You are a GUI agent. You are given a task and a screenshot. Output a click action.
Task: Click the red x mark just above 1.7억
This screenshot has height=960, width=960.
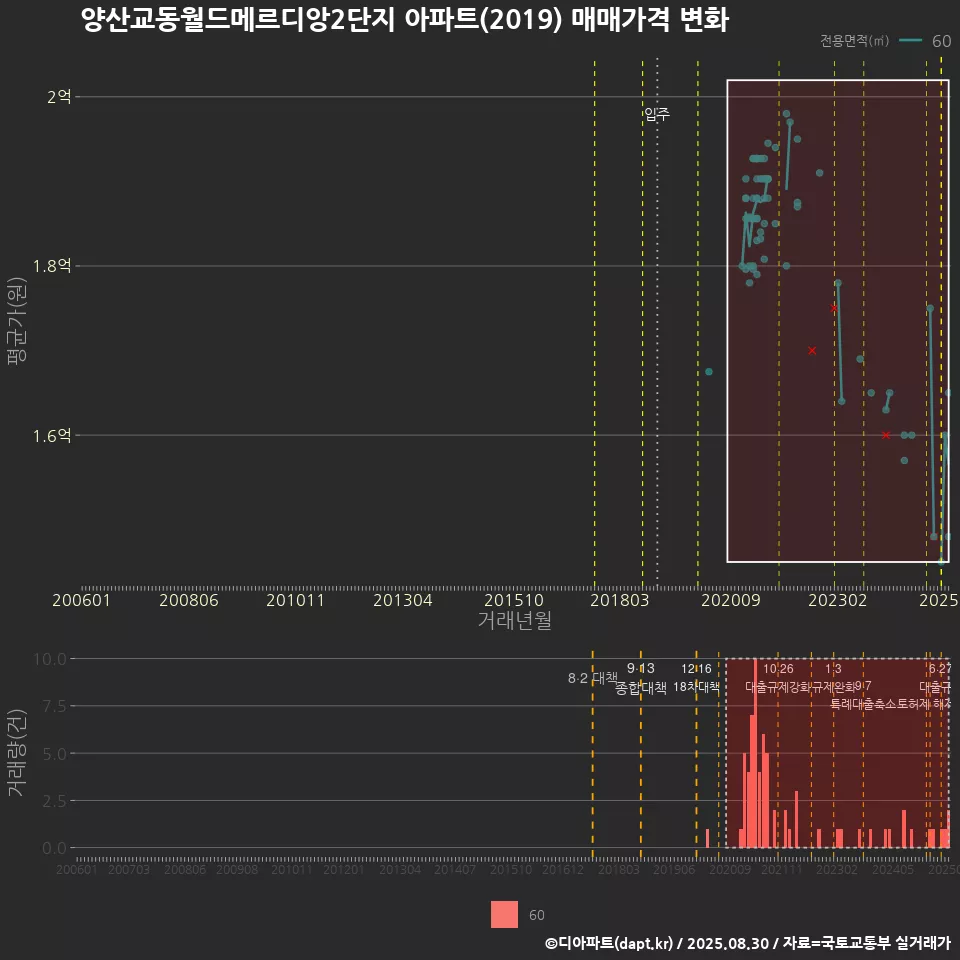[812, 351]
